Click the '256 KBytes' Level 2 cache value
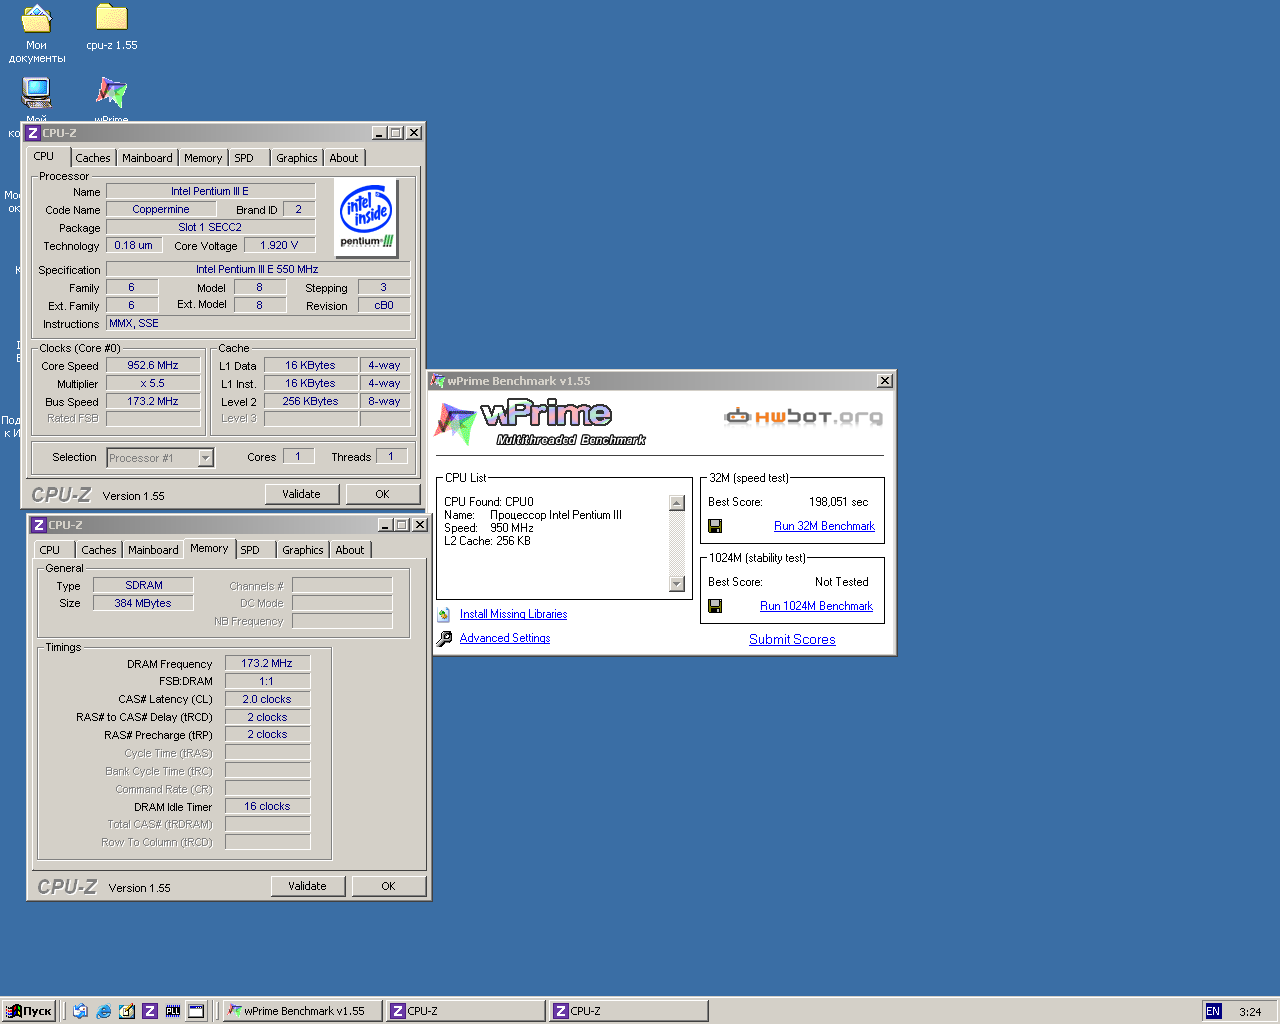The width and height of the screenshot is (1280, 1024). tap(310, 401)
